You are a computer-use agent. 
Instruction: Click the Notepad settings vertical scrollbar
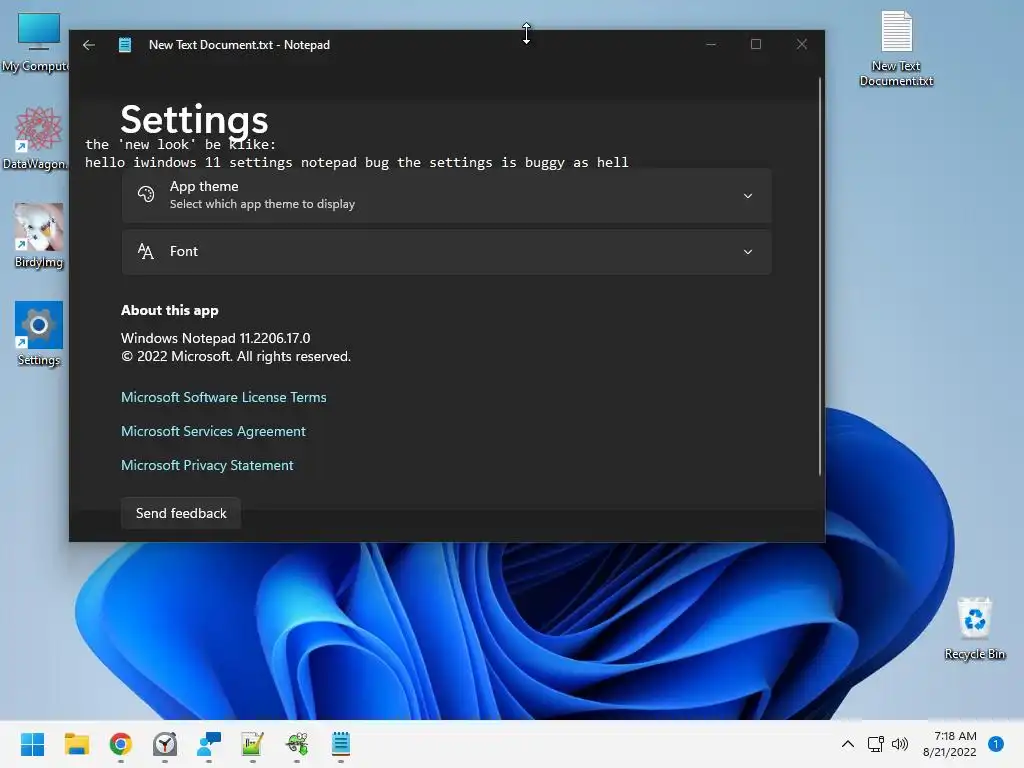pyautogui.click(x=820, y=277)
